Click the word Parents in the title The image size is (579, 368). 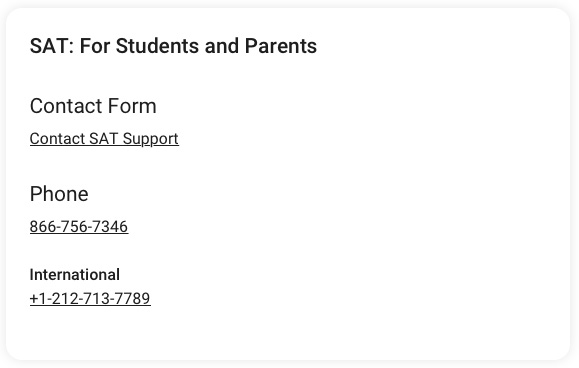tap(281, 46)
